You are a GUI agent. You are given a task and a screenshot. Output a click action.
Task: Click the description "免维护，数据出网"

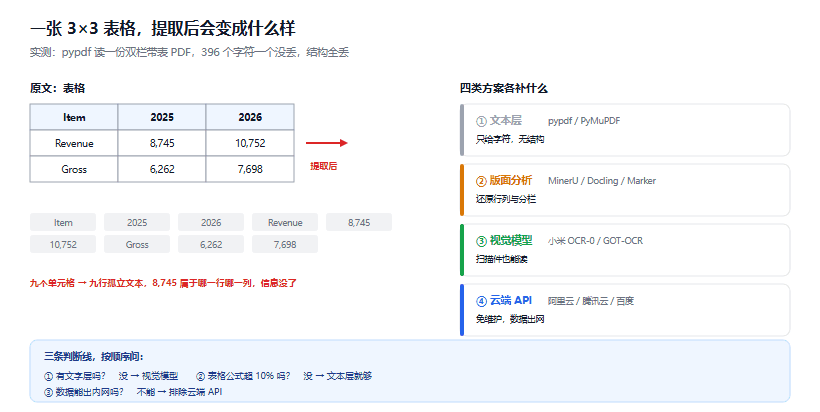tap(510, 319)
